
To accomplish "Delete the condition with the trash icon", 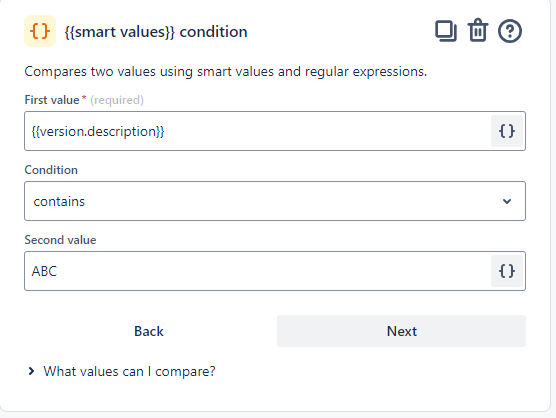I will tap(478, 30).
